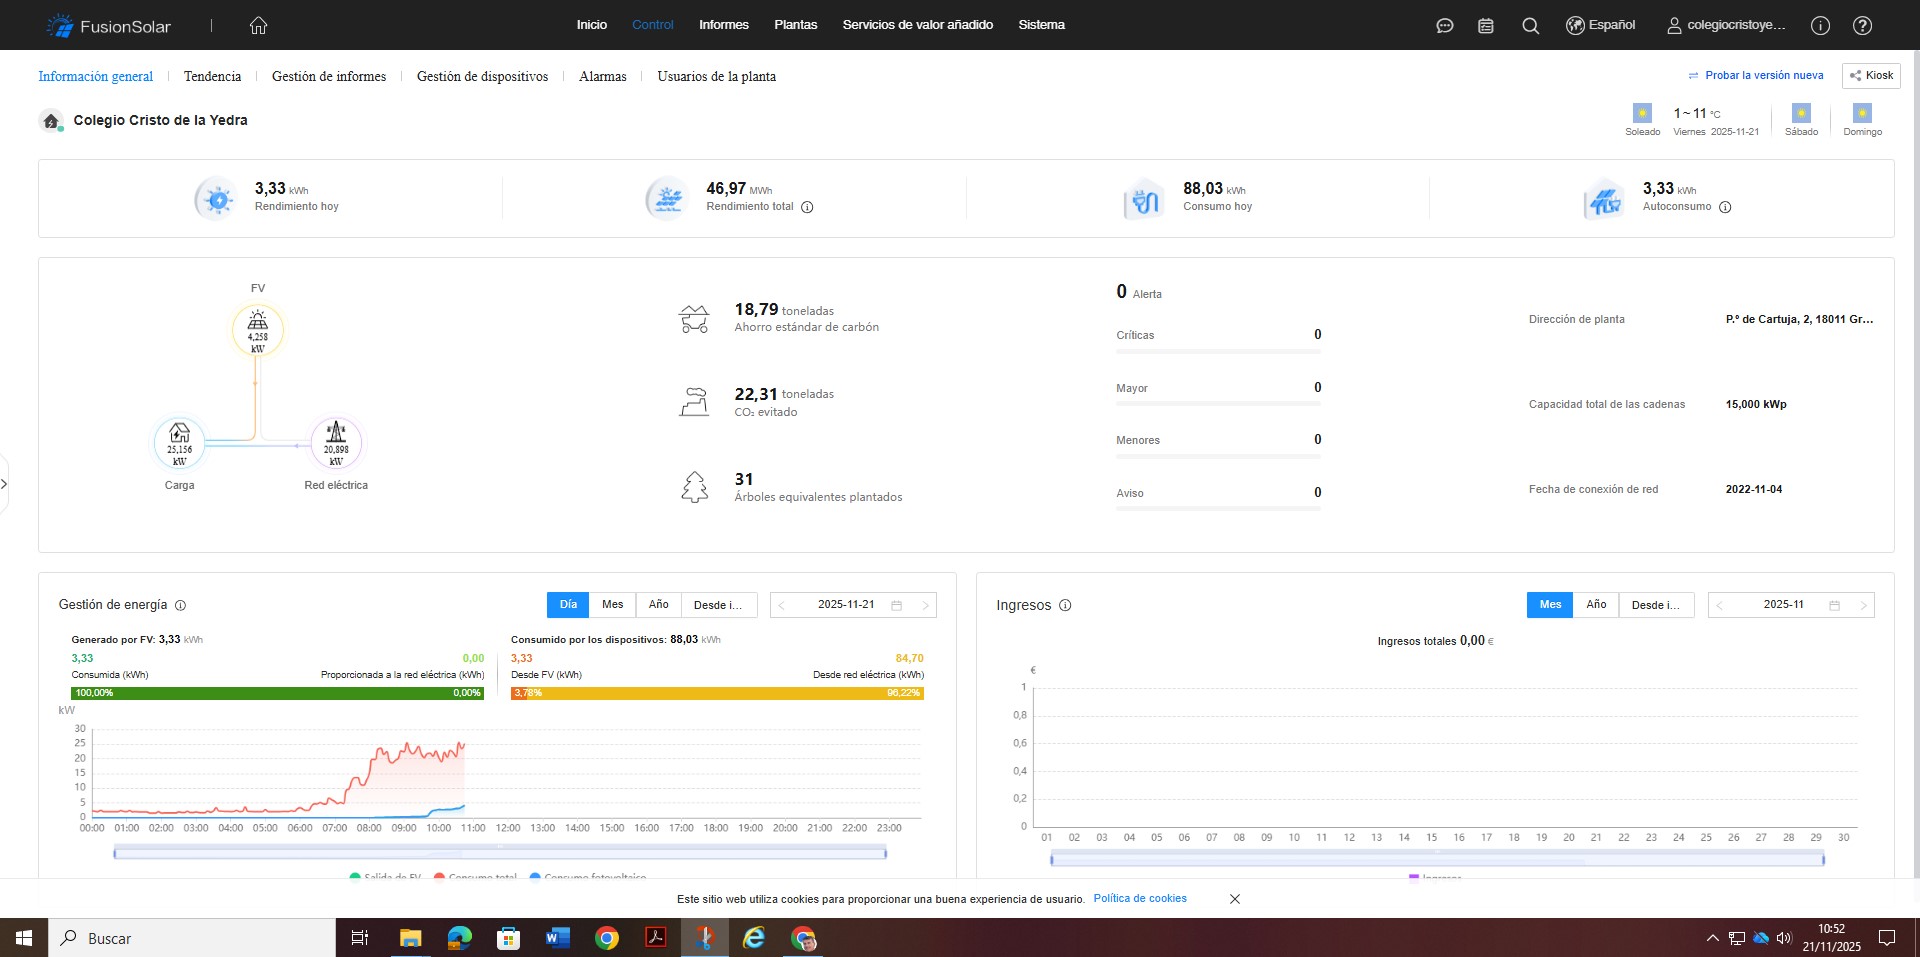Open the calendar tasks icon in header
Screen dimensions: 1920x957
1486,26
